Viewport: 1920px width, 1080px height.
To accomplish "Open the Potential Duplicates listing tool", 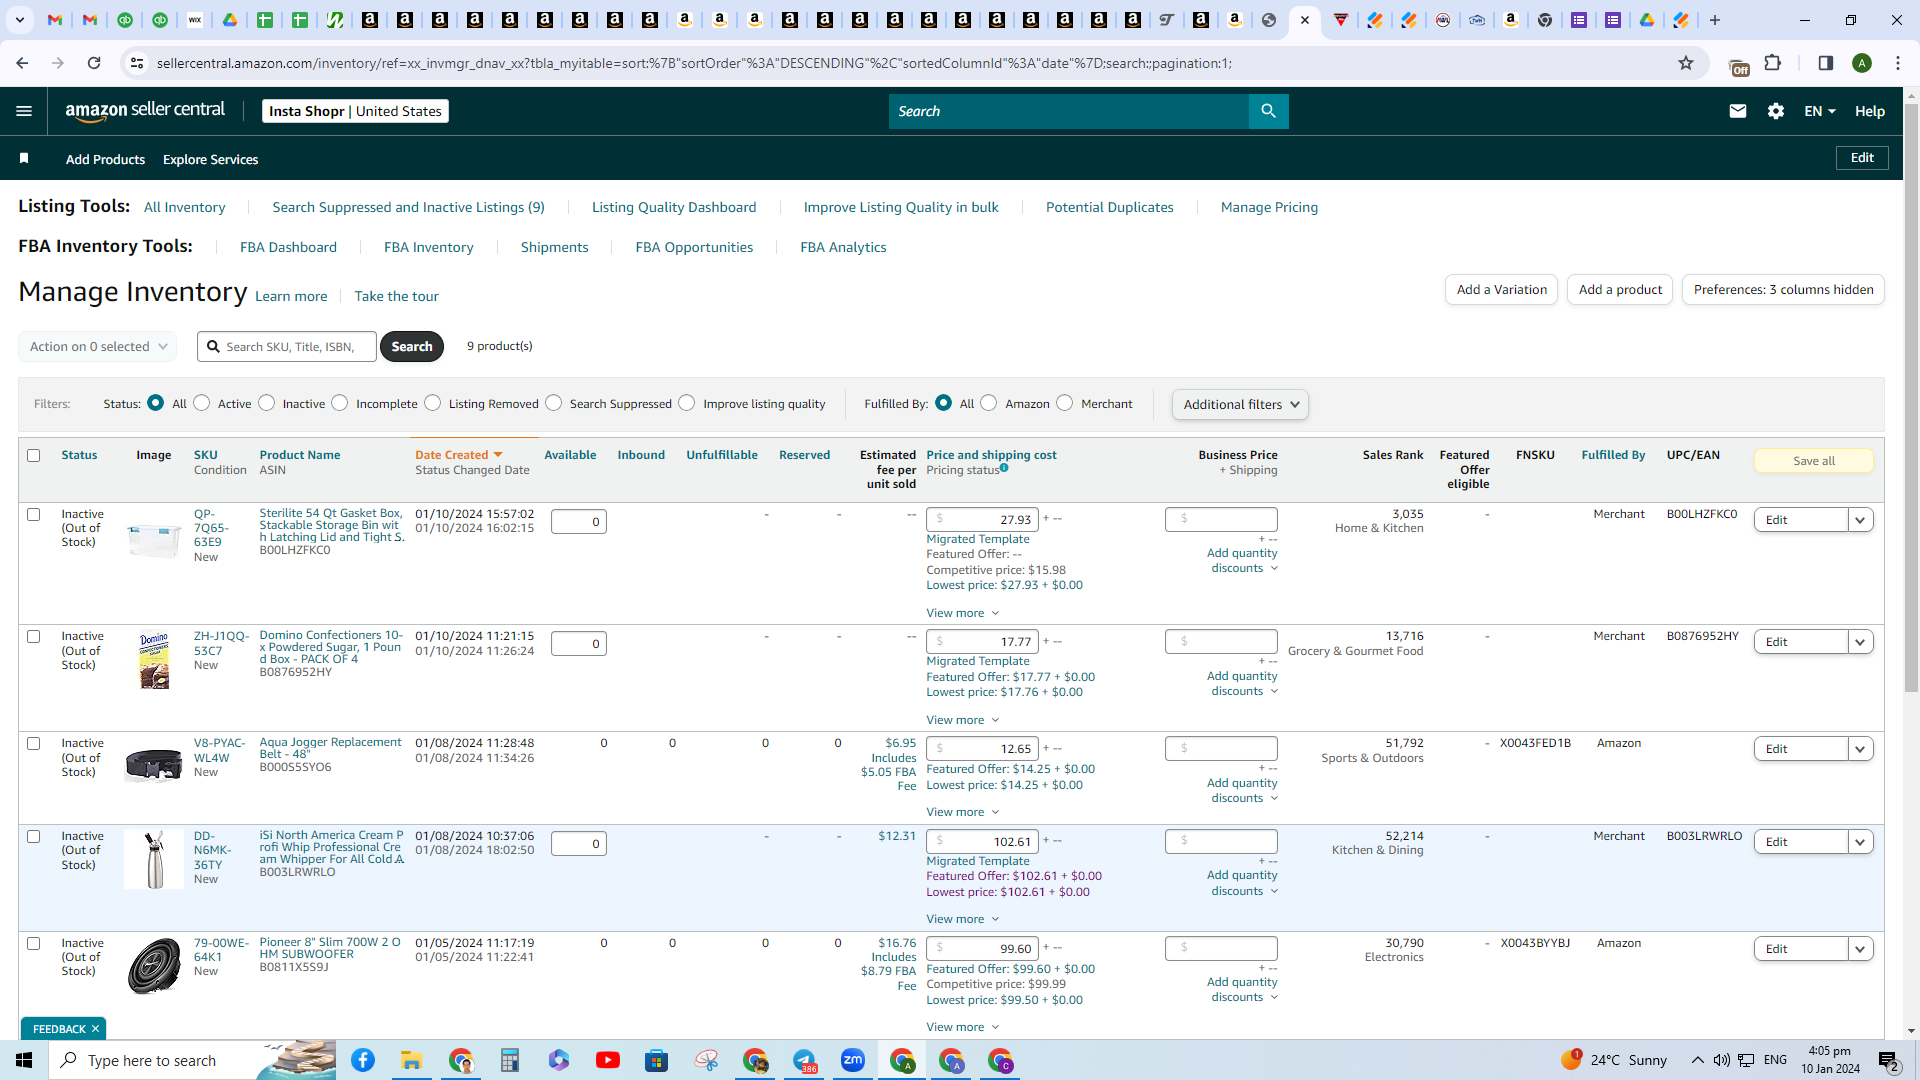I will (x=1110, y=207).
